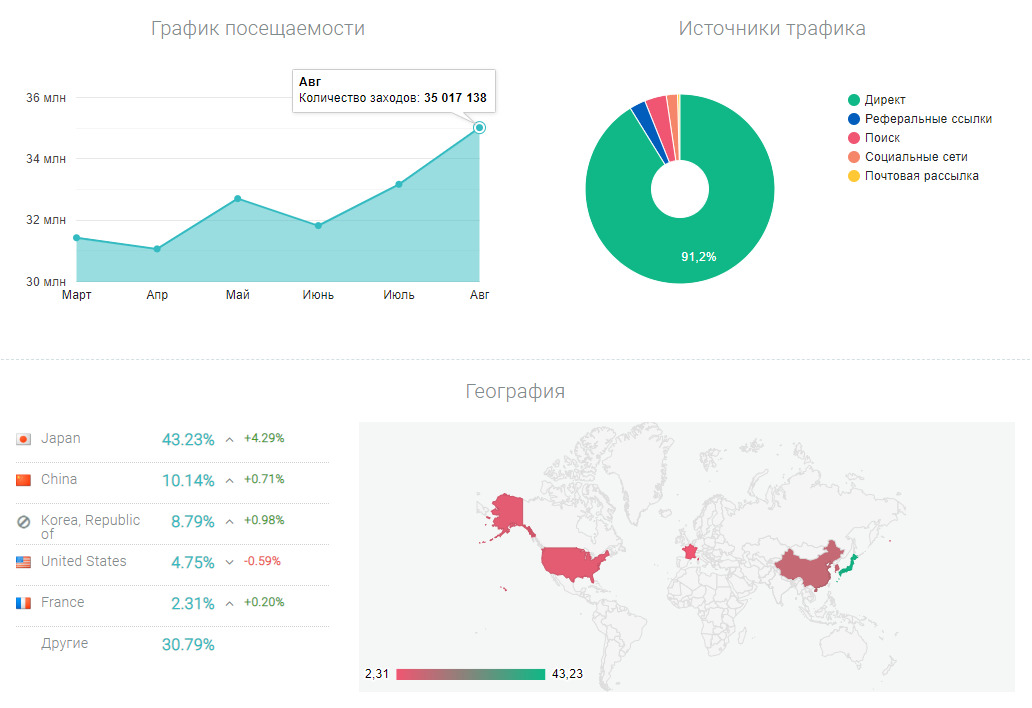Click the down arrow next to United States percentage
The image size is (1032, 708).
(229, 562)
